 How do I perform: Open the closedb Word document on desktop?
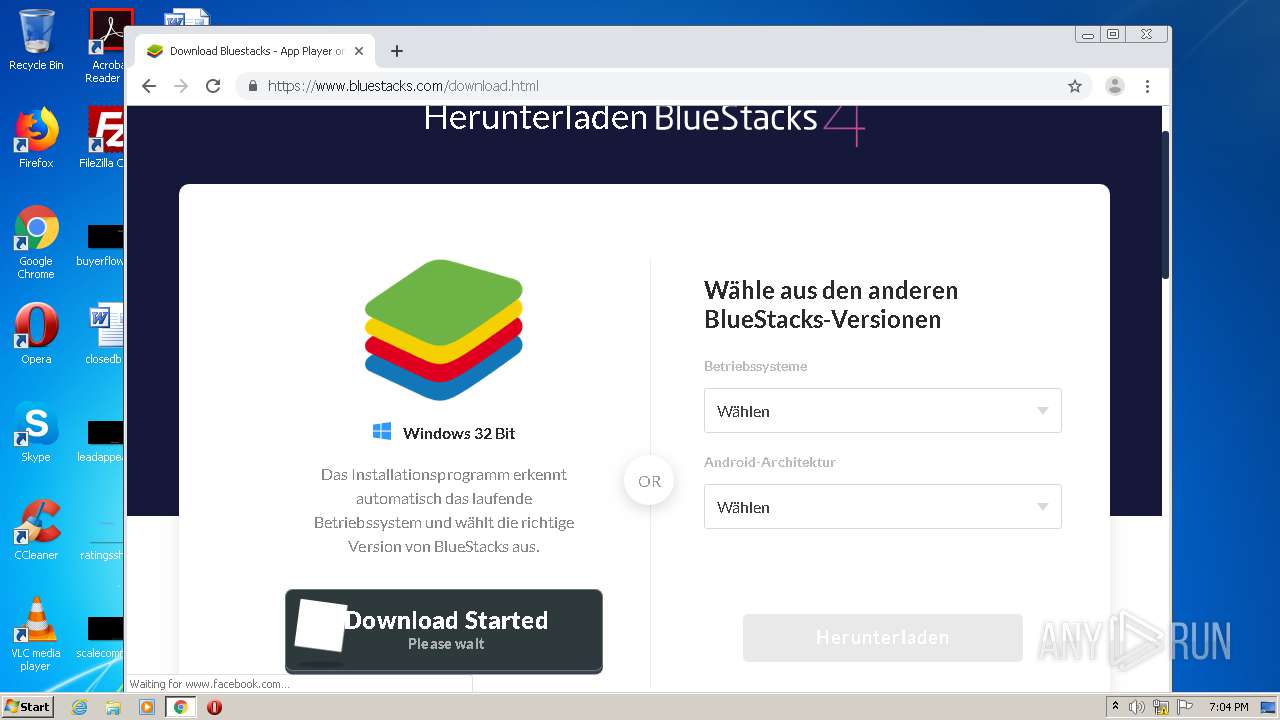point(105,333)
